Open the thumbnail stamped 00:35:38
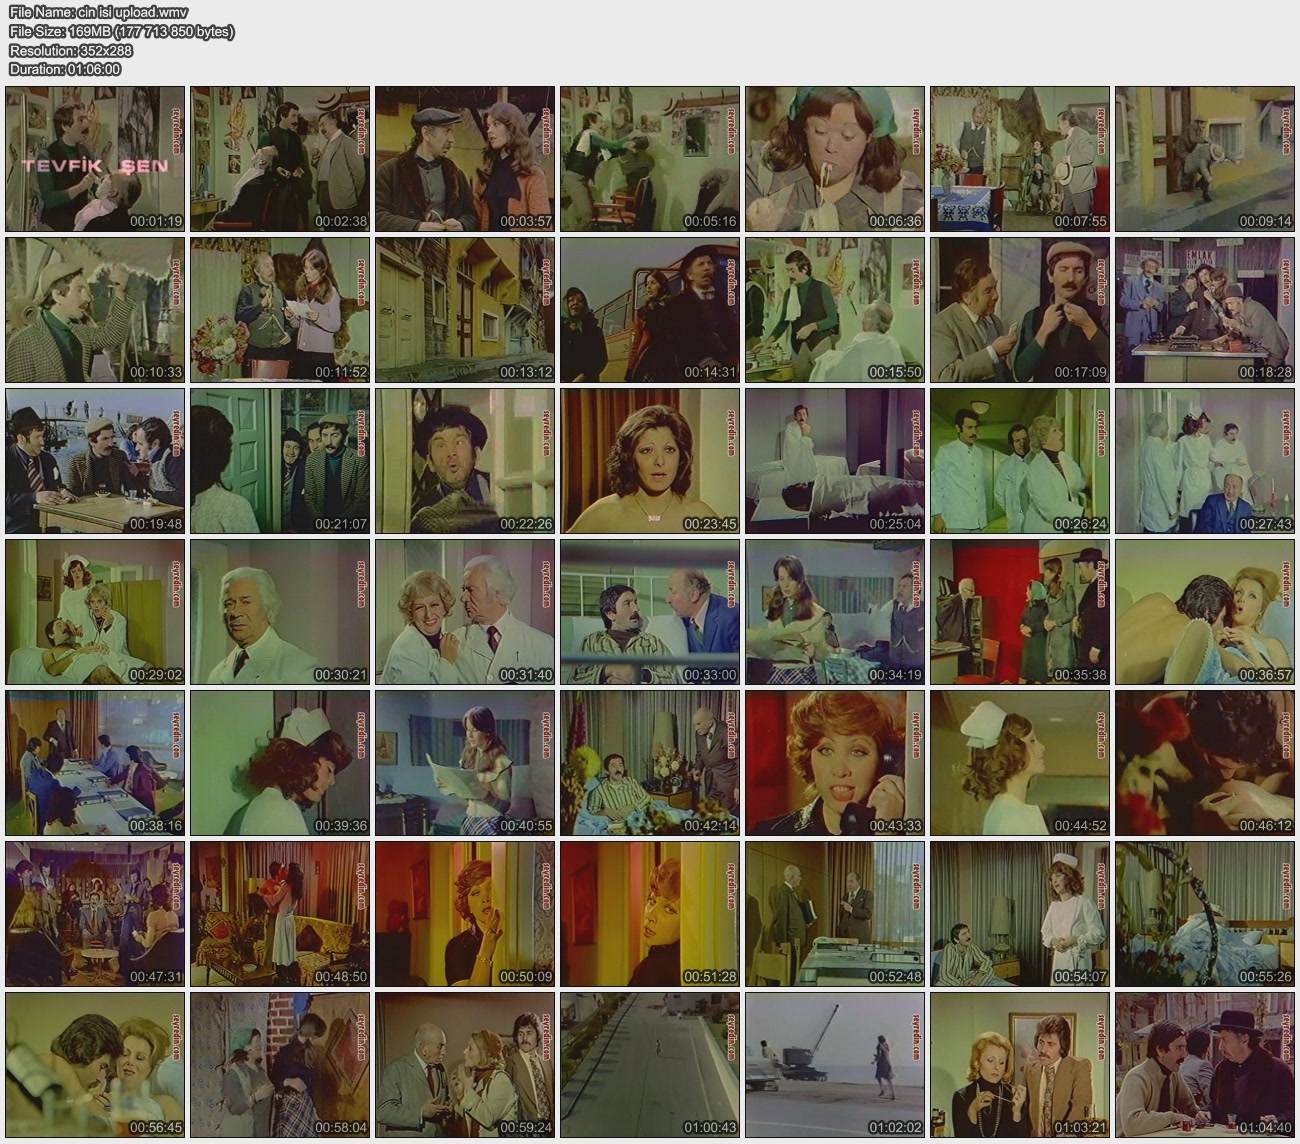 [x=1019, y=612]
